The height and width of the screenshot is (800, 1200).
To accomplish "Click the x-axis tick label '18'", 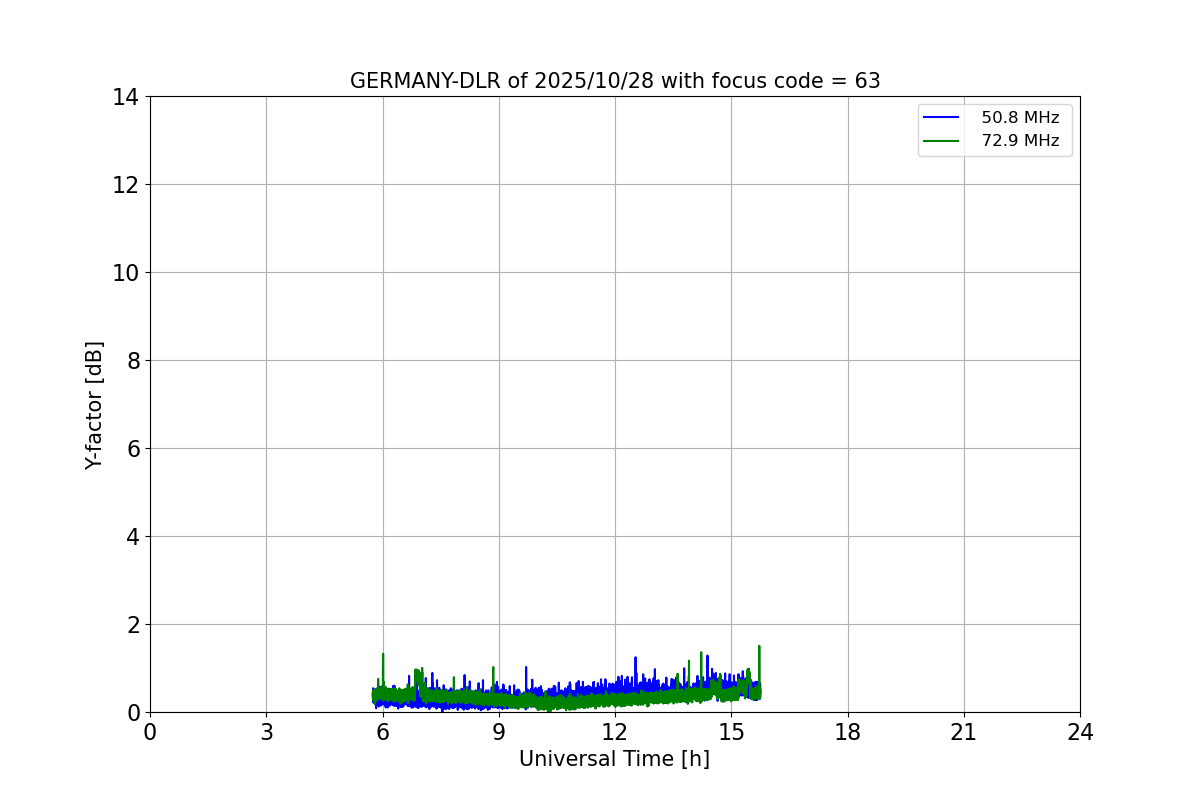I will [x=848, y=732].
